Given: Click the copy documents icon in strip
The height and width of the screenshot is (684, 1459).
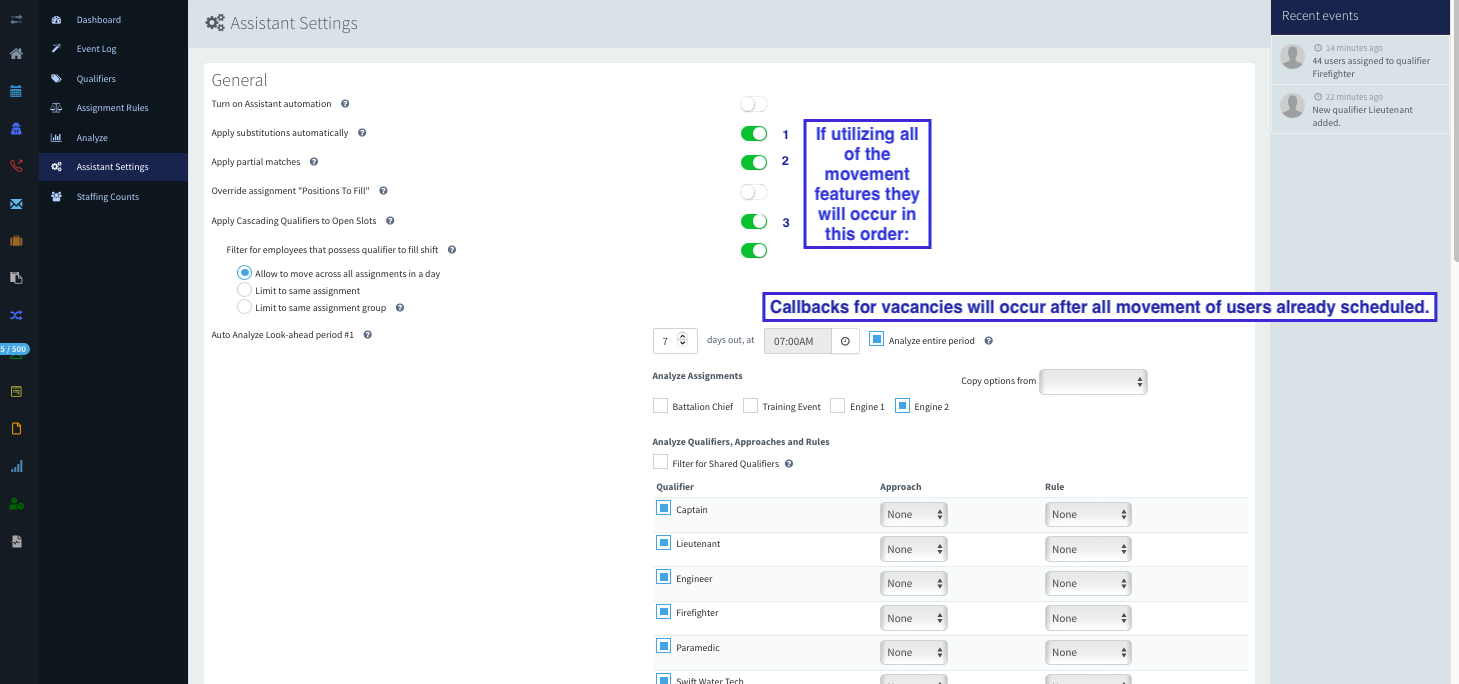Looking at the screenshot, I should coord(16,278).
